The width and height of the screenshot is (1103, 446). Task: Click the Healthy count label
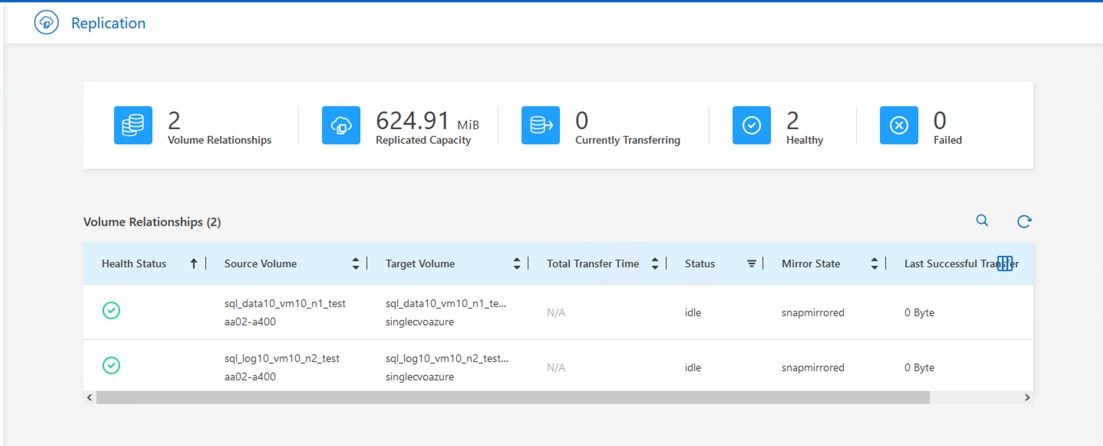point(805,140)
